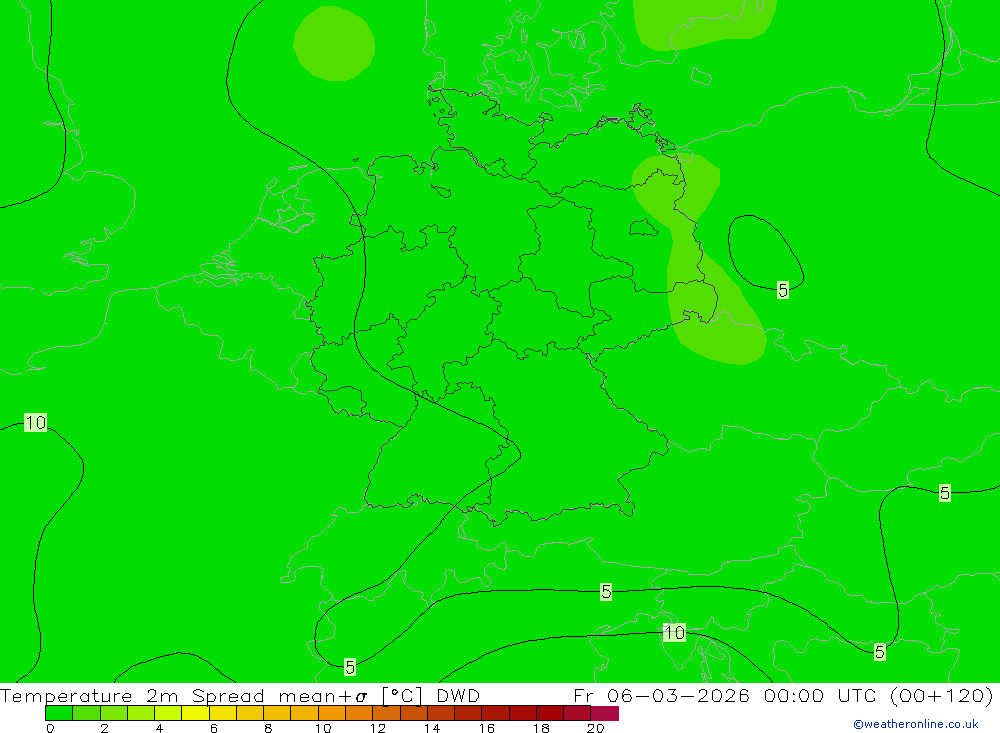1000x733 pixels.
Task: Click the legend scale number '20'
Action: (x=595, y=728)
